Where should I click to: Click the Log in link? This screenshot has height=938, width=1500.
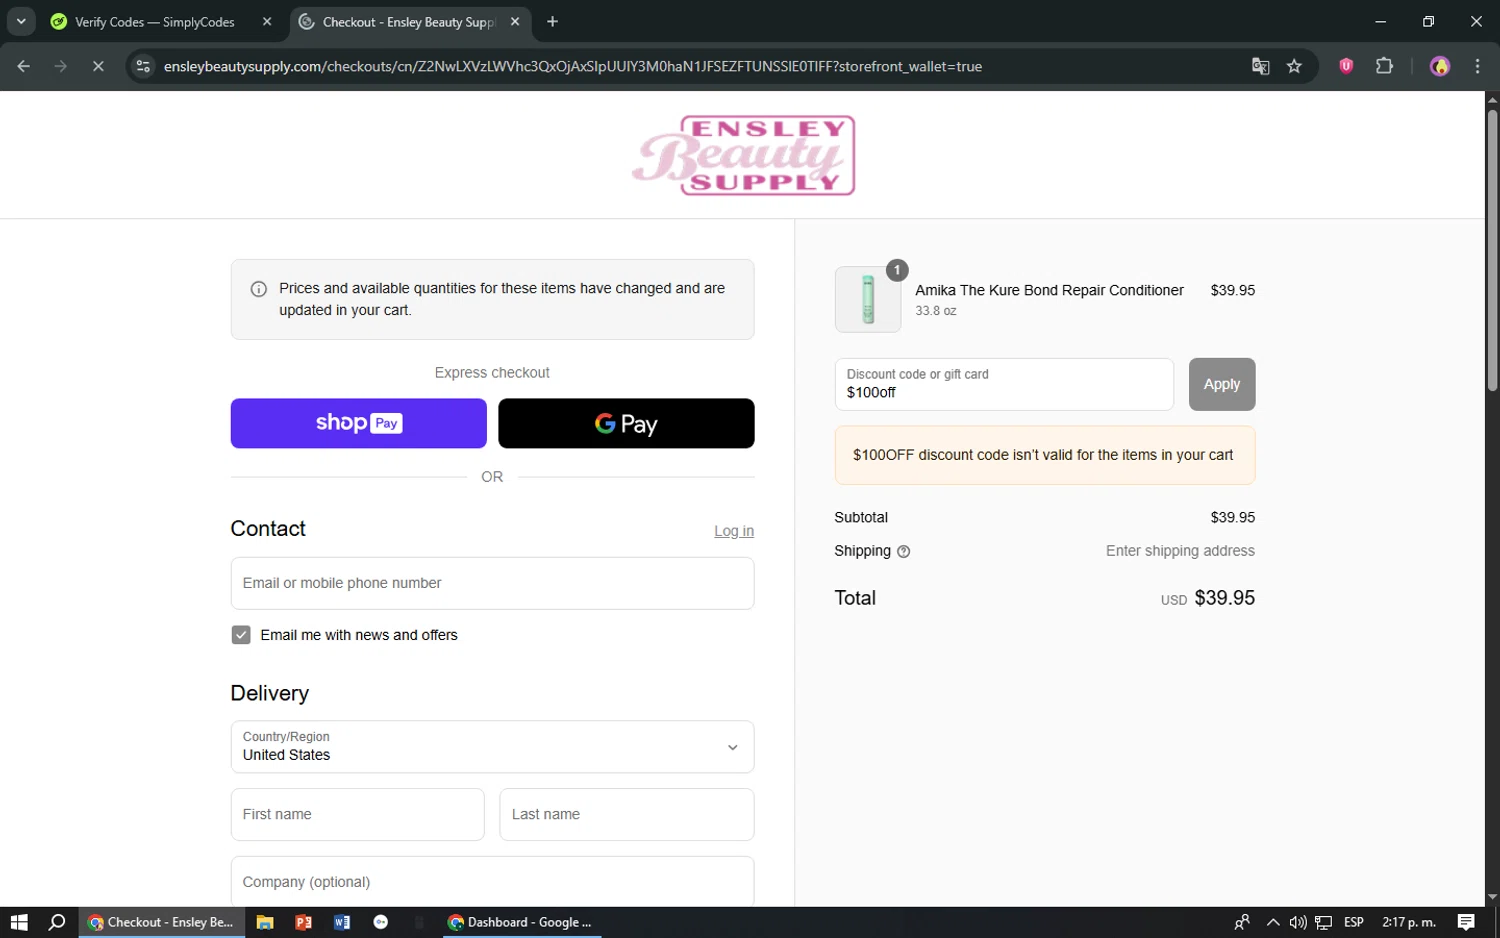[734, 531]
